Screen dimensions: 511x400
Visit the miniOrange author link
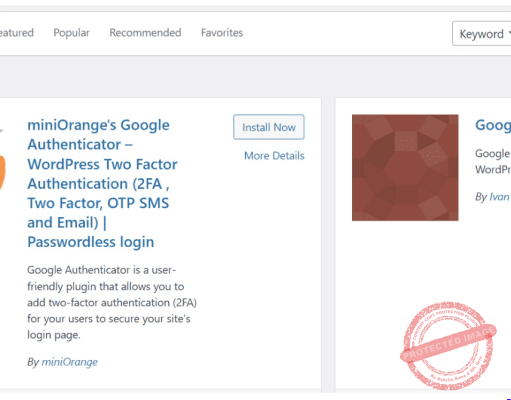[70, 362]
